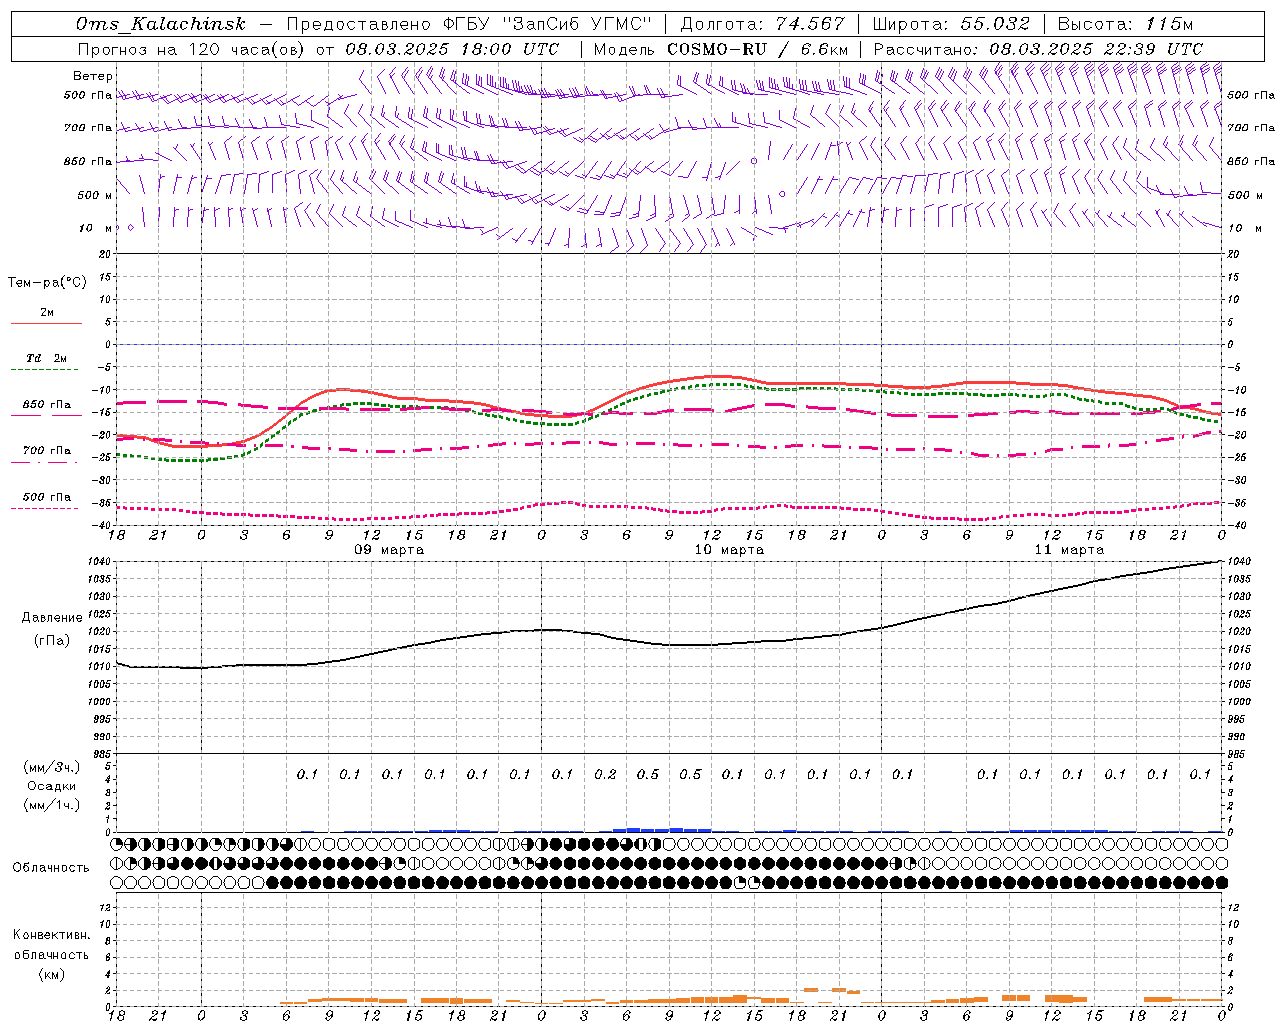Click the 500 гПа entry in temperature legend
This screenshot has height=1024, width=1280.
tap(47, 497)
